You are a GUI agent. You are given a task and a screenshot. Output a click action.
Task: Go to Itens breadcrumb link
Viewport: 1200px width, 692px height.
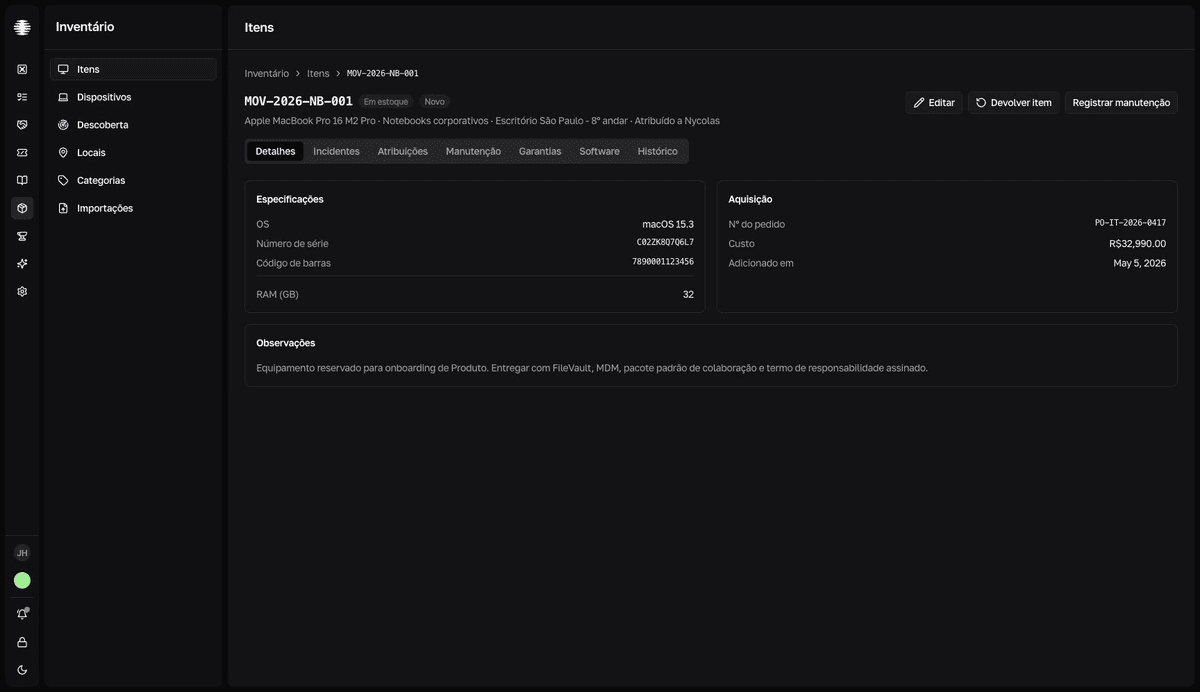tap(318, 74)
